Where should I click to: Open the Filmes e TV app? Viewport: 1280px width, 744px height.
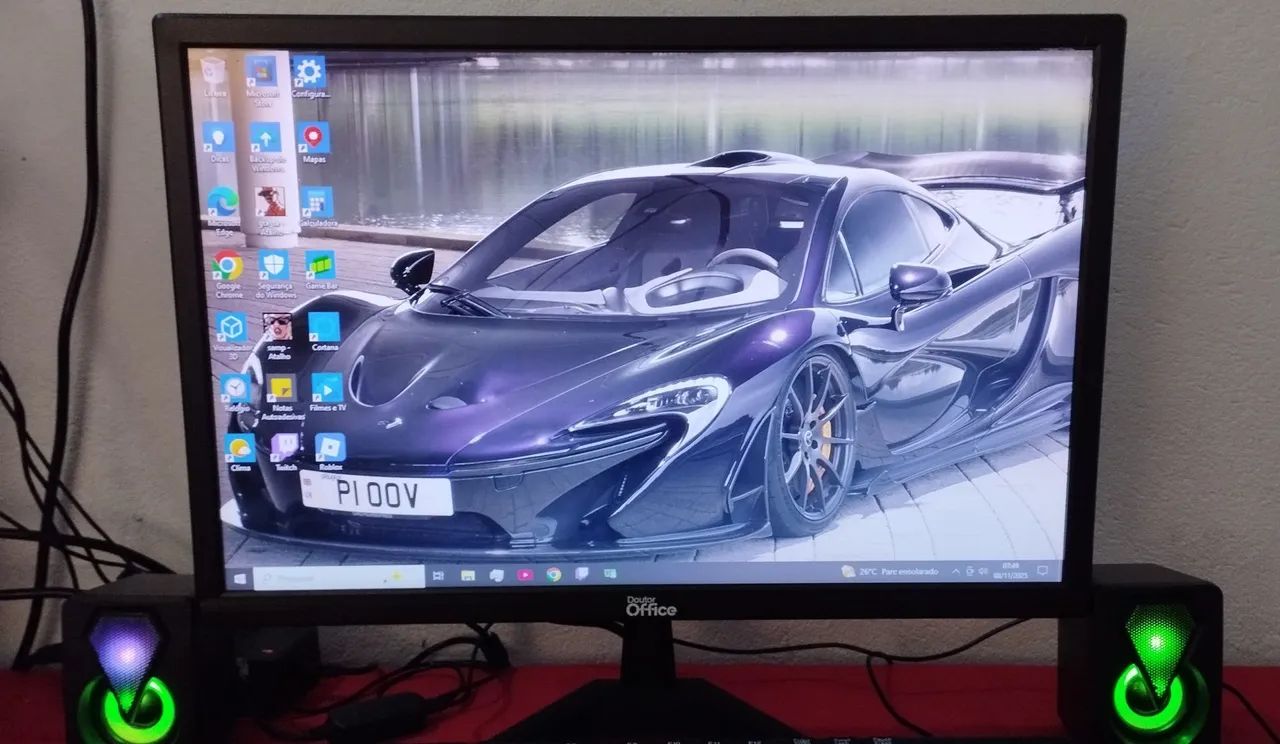[x=330, y=388]
